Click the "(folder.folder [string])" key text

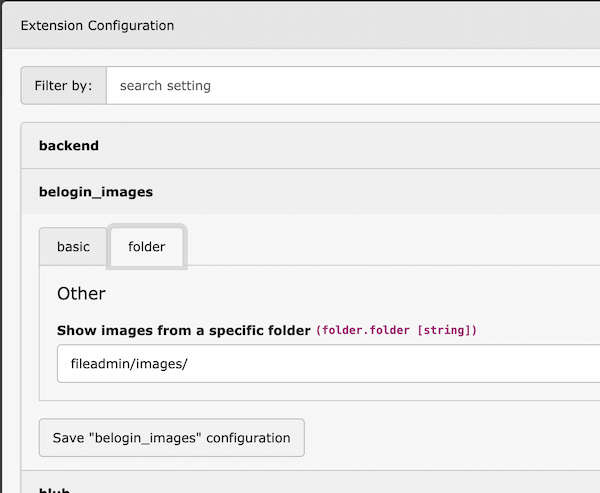click(396, 331)
